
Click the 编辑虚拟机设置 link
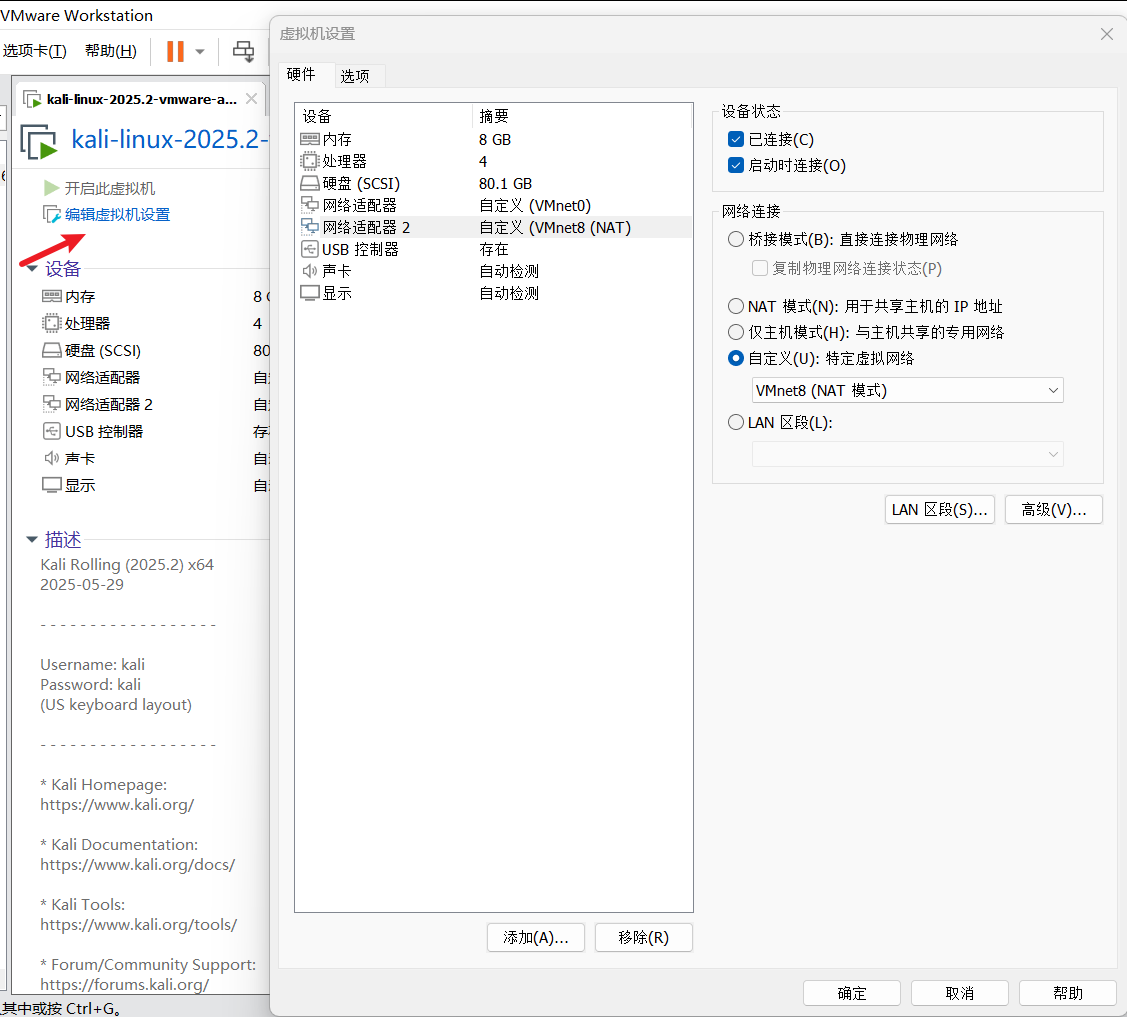point(117,214)
